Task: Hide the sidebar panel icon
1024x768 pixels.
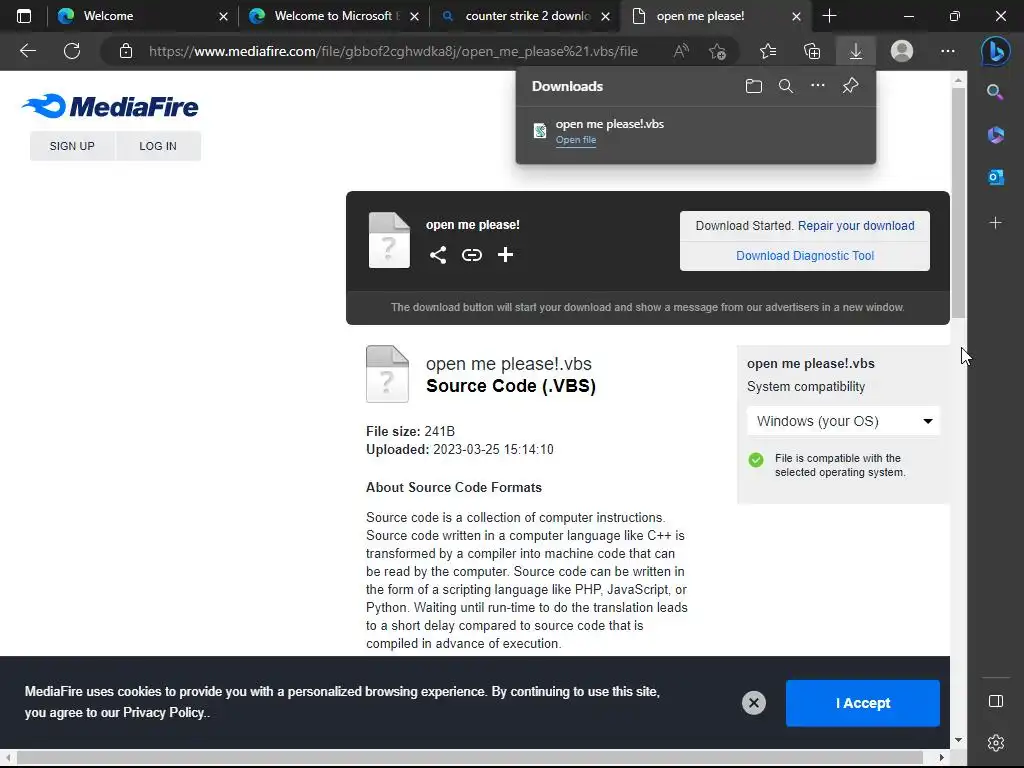Action: [995, 701]
